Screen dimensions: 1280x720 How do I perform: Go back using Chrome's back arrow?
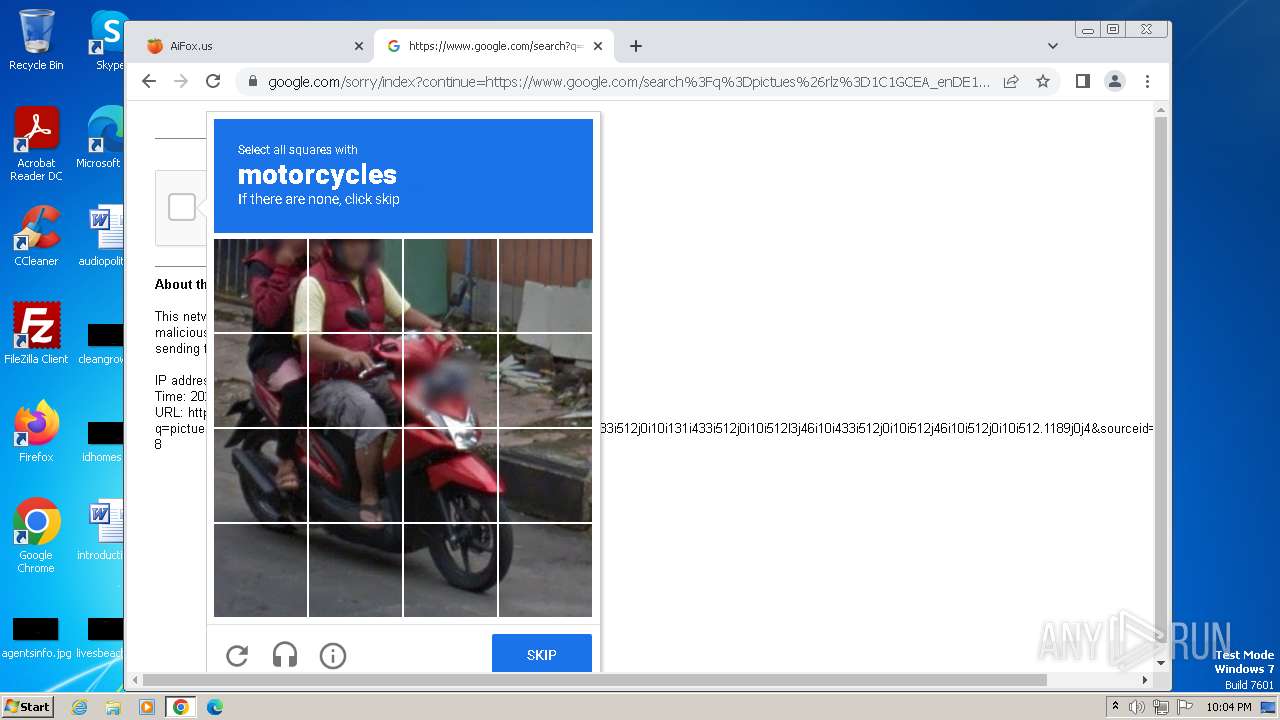click(149, 81)
